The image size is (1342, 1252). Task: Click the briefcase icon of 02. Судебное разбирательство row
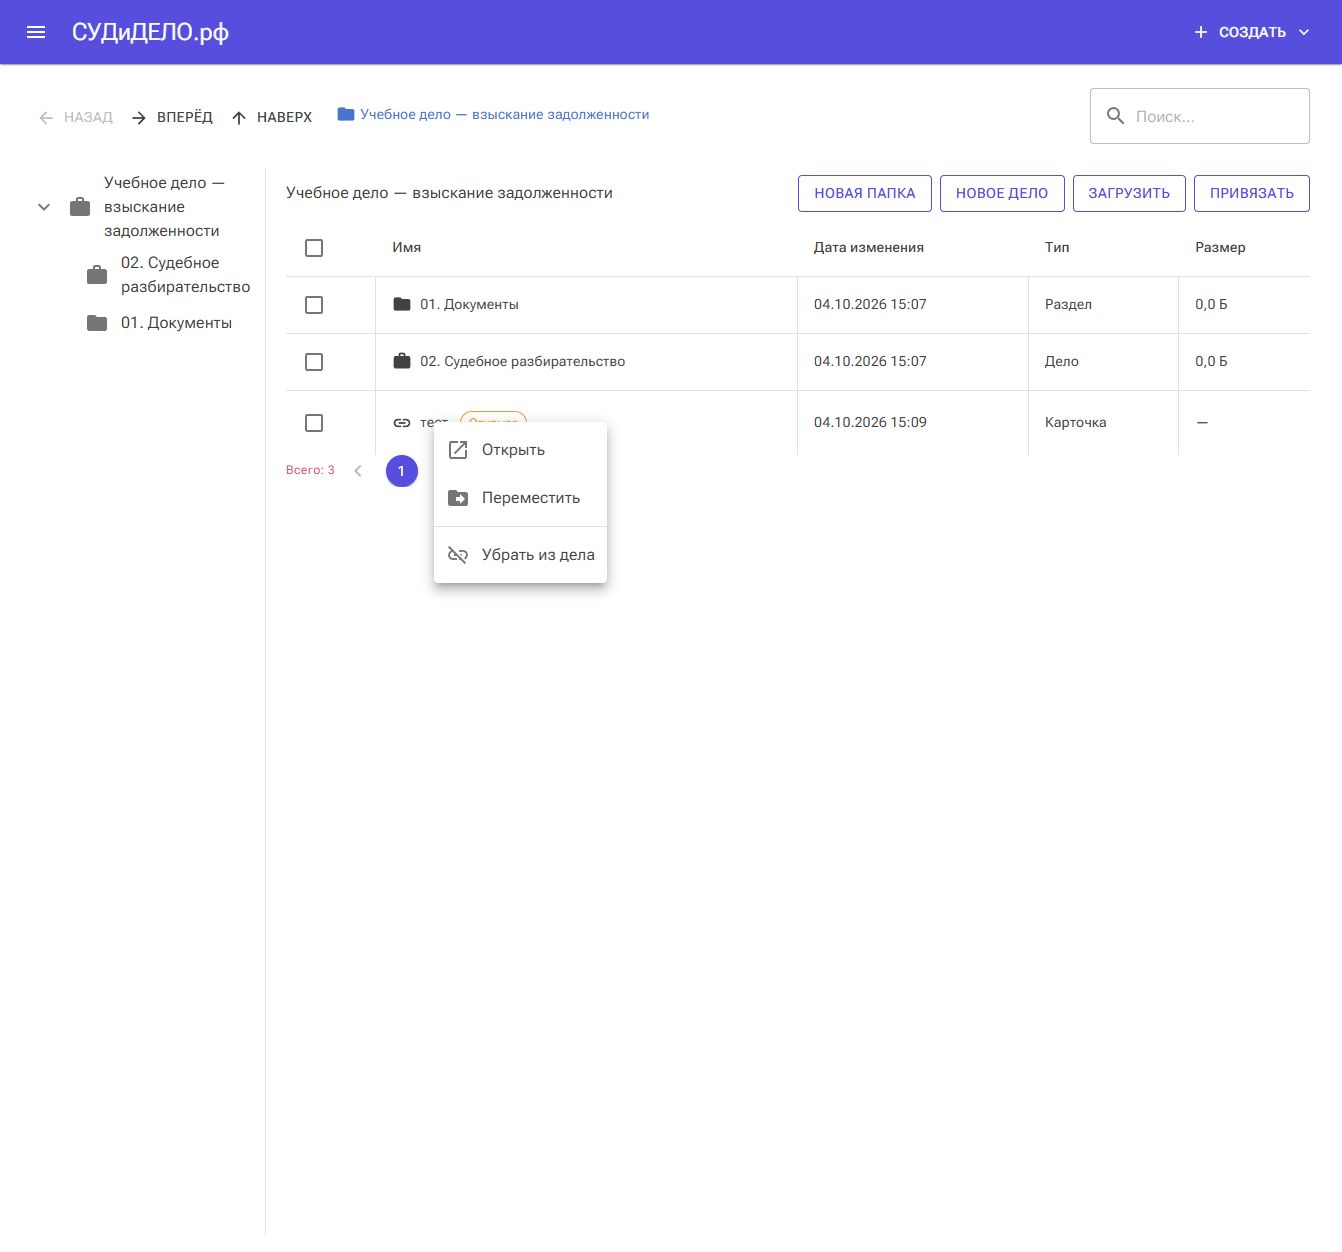click(x=402, y=361)
